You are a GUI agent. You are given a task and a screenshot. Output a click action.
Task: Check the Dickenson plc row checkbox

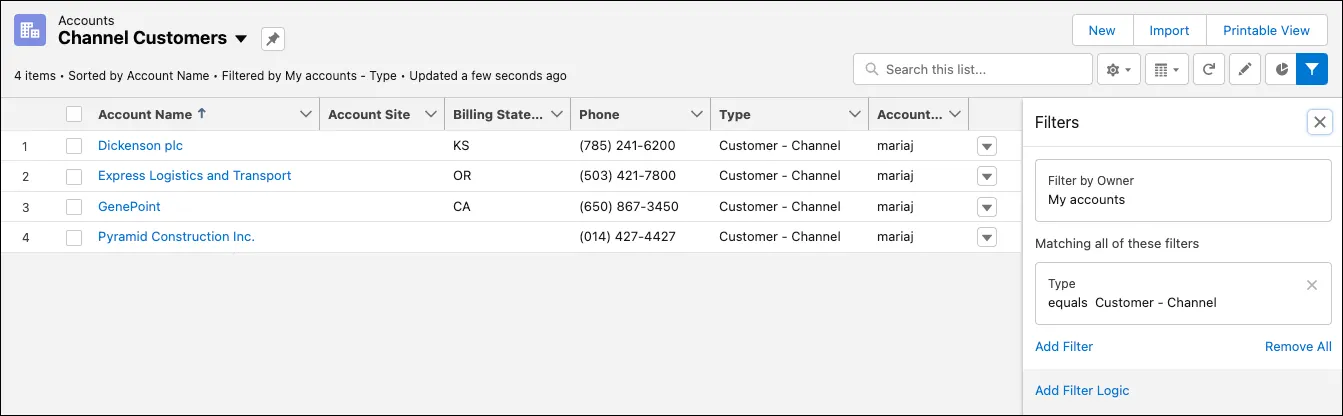tap(74, 146)
